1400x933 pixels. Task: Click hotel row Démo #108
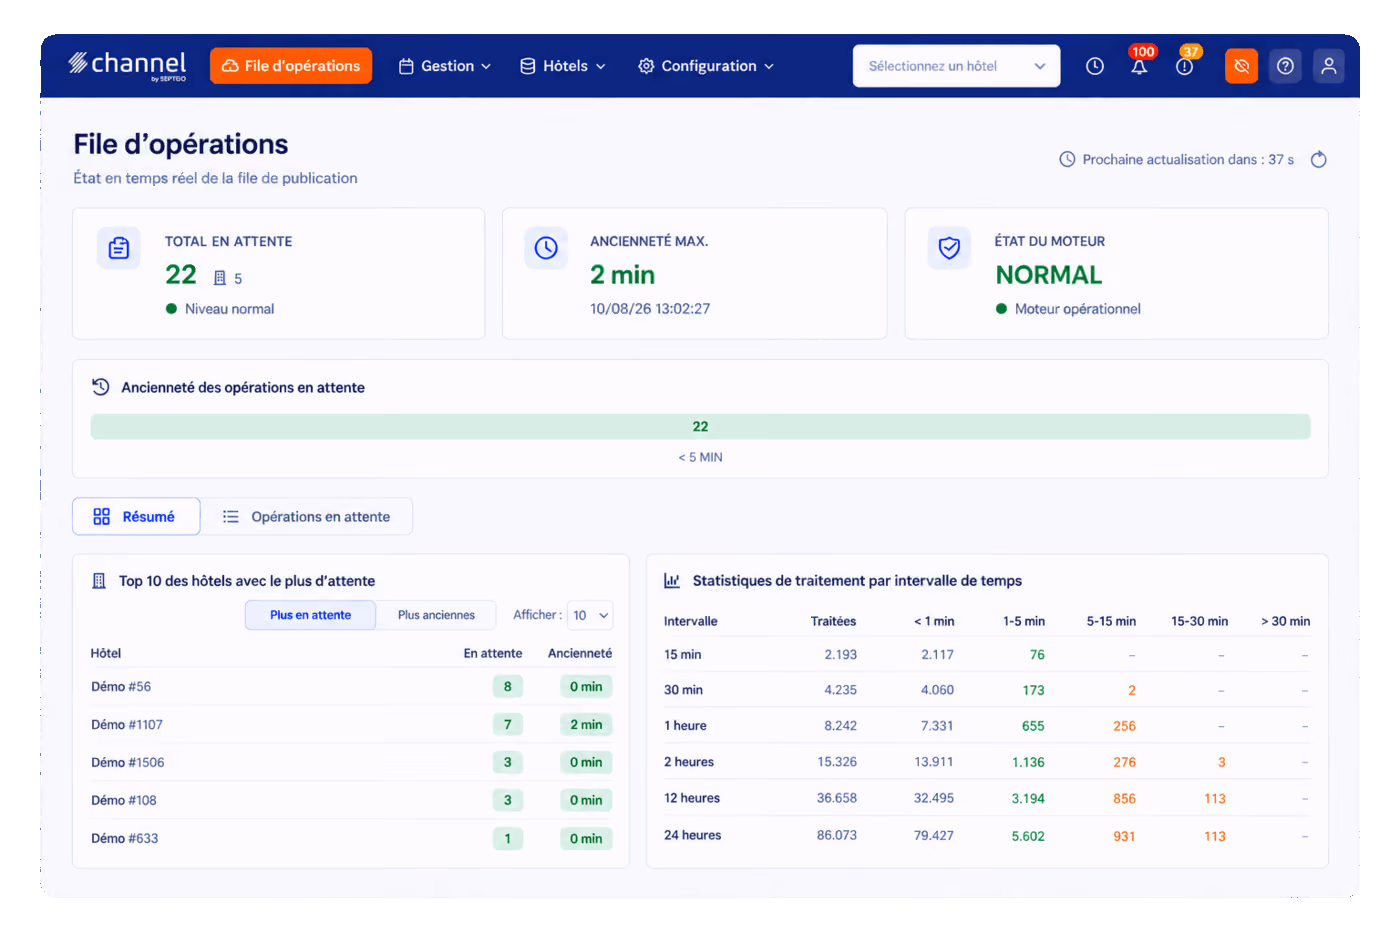tap(351, 801)
